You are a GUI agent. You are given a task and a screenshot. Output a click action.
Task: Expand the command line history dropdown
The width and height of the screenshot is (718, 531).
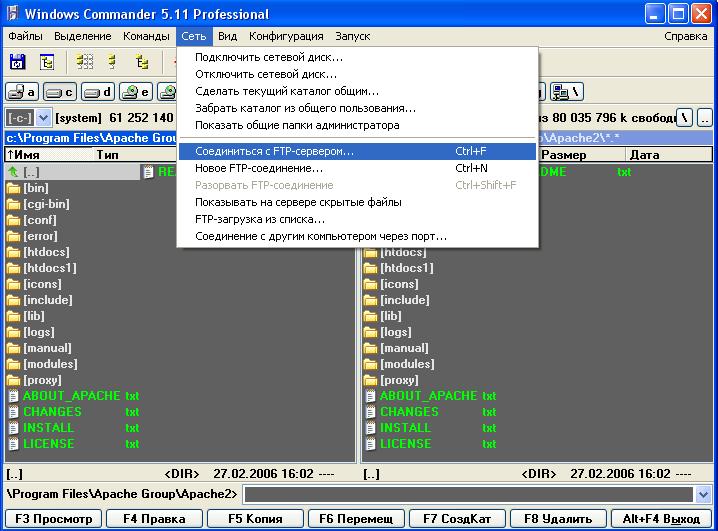(703, 494)
